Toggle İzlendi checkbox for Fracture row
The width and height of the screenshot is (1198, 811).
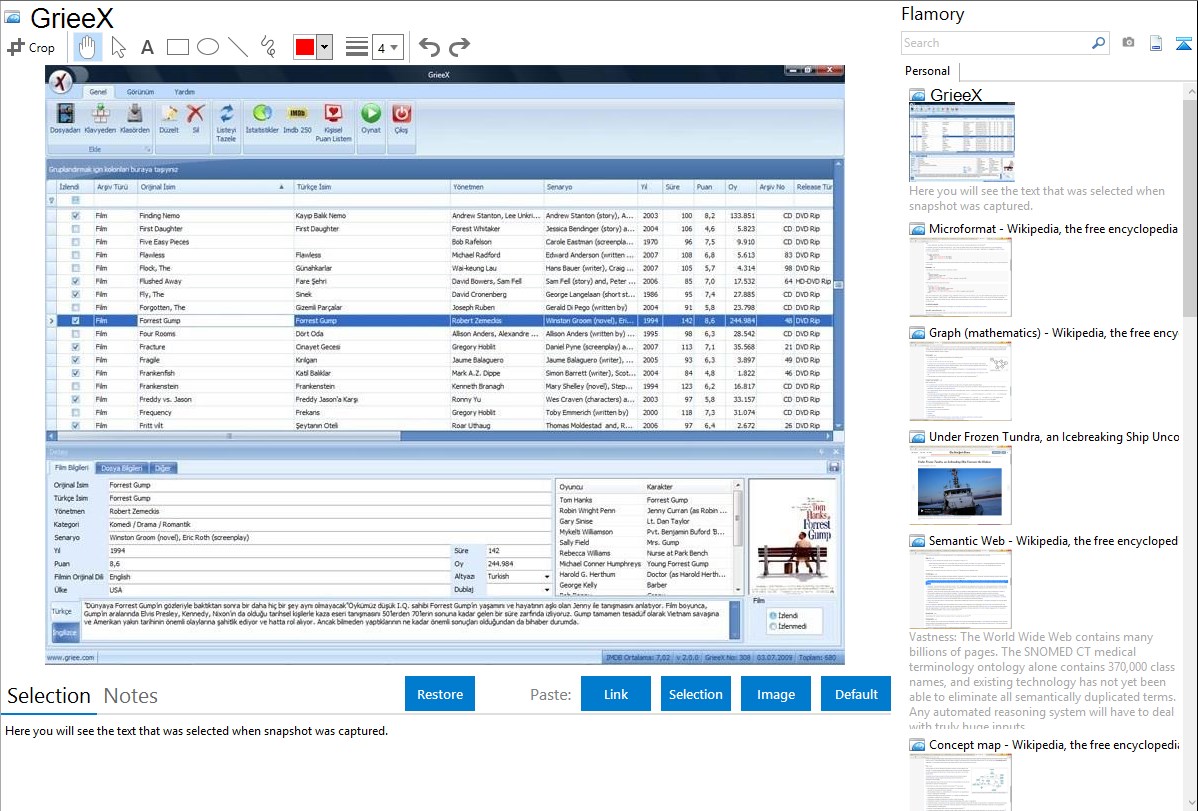point(76,347)
